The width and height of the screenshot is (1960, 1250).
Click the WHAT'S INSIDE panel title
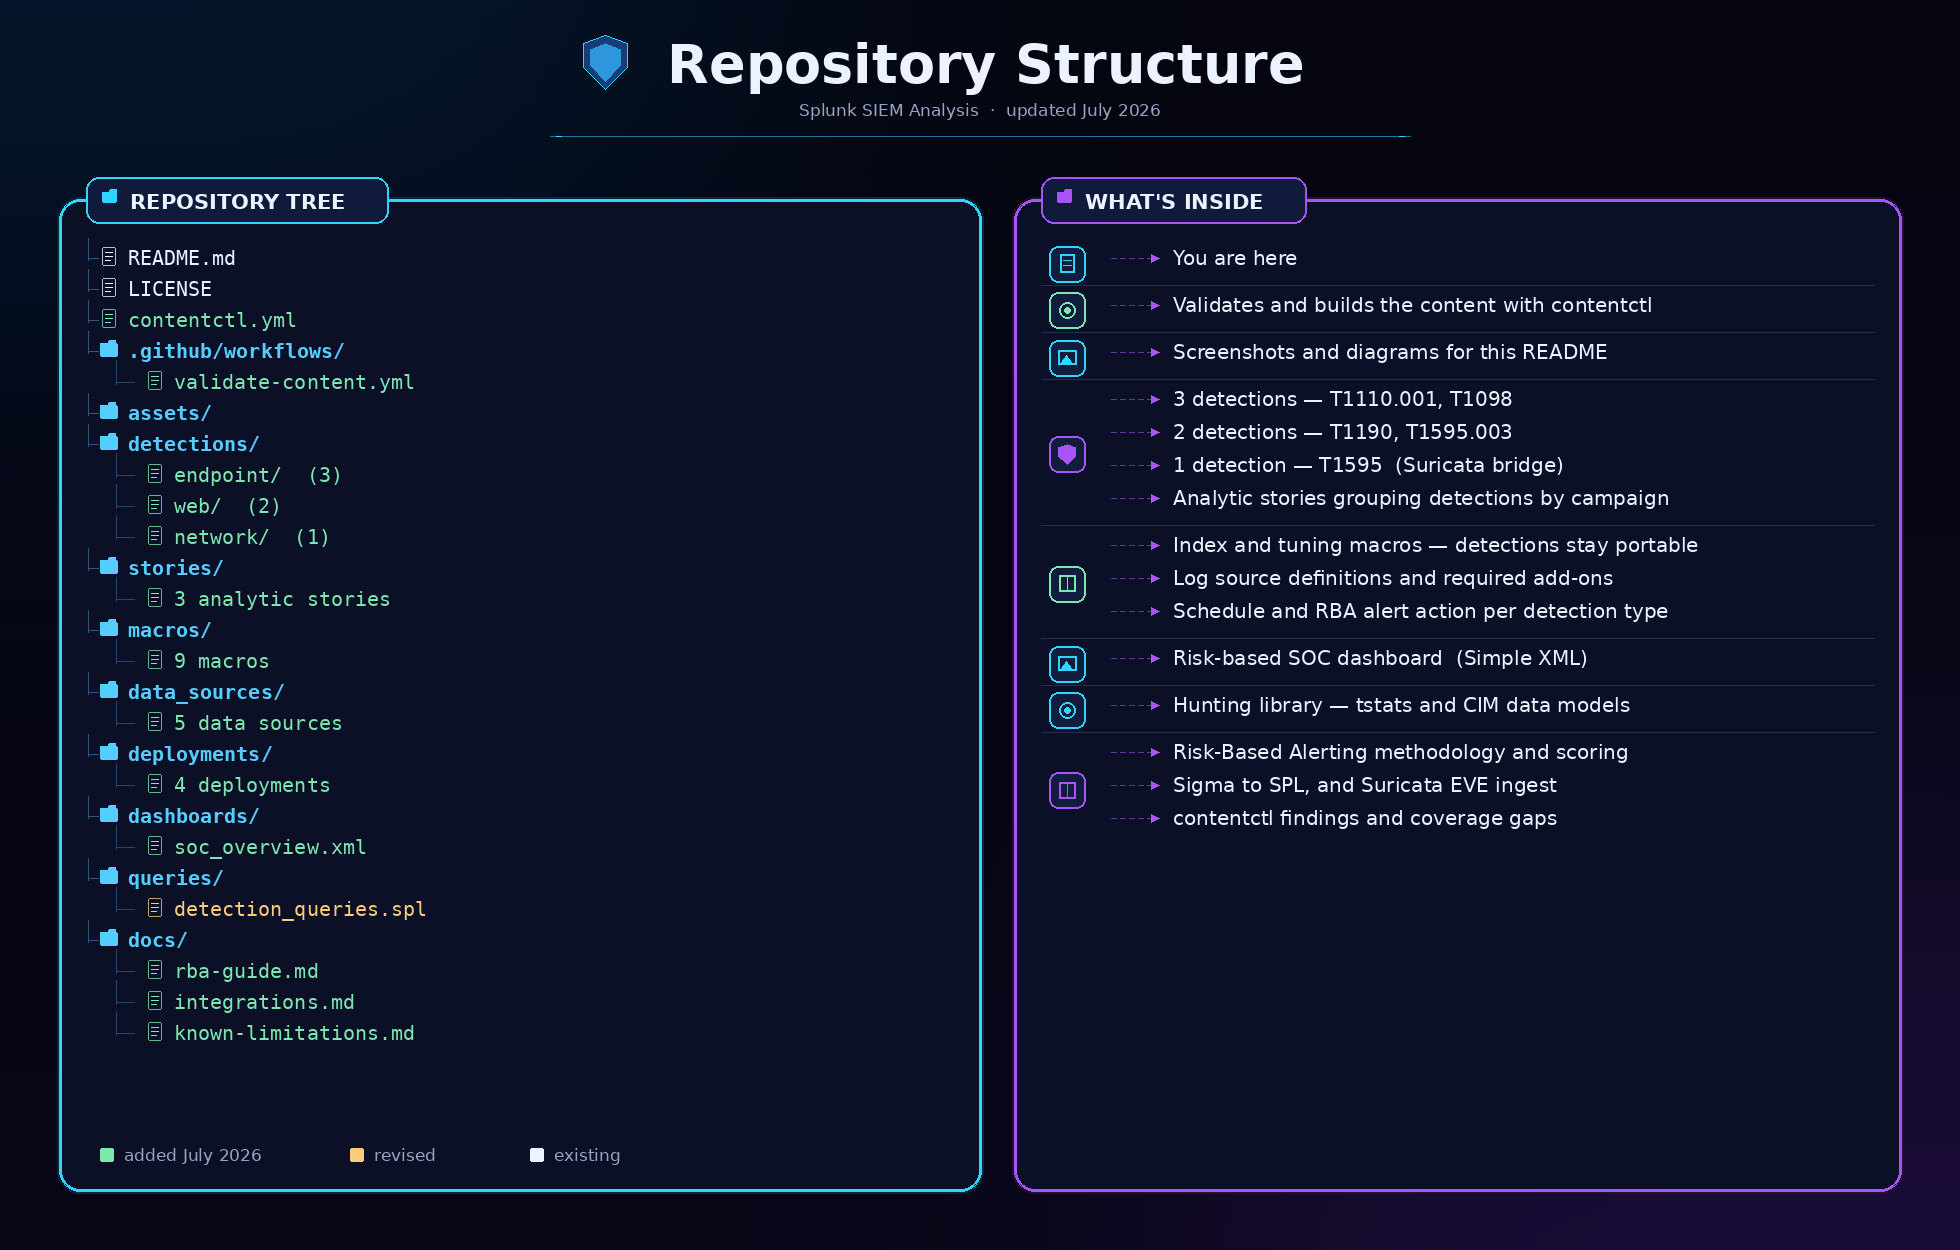click(x=1174, y=202)
